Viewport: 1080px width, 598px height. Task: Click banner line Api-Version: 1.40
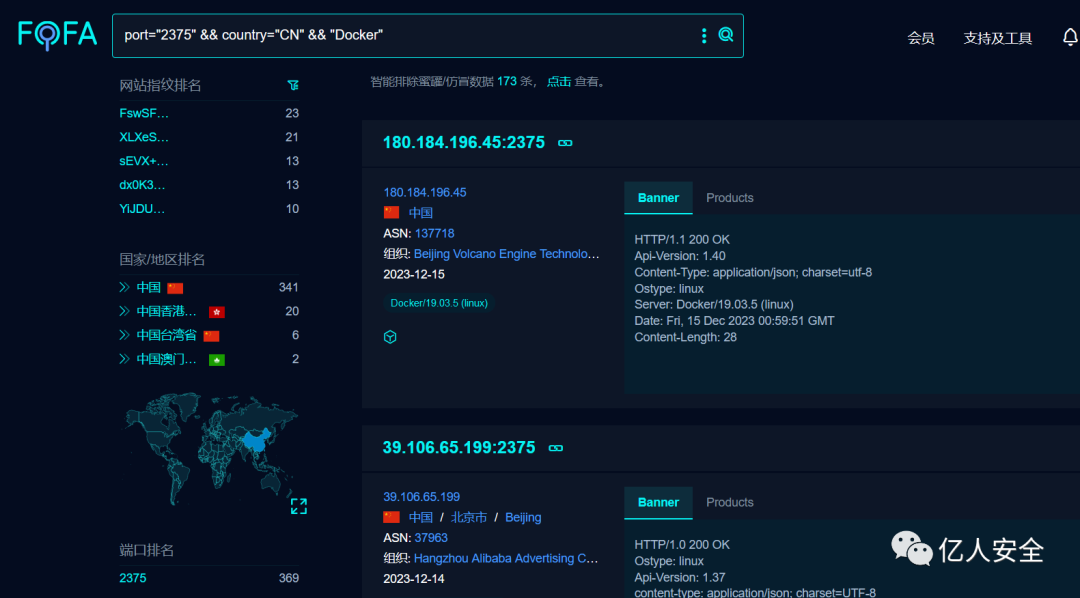(x=680, y=256)
